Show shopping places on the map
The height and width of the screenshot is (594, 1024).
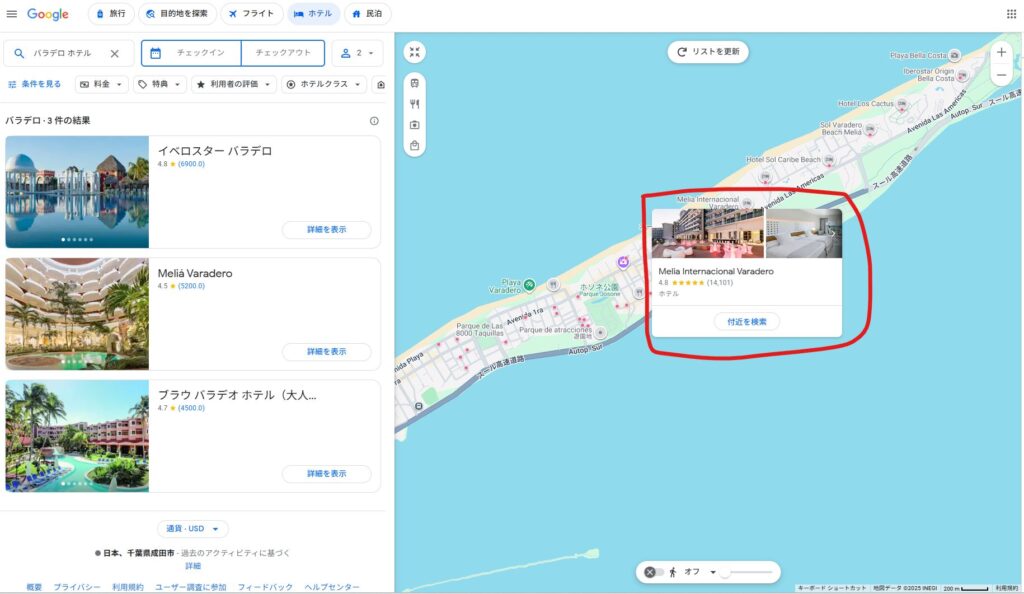(x=415, y=145)
